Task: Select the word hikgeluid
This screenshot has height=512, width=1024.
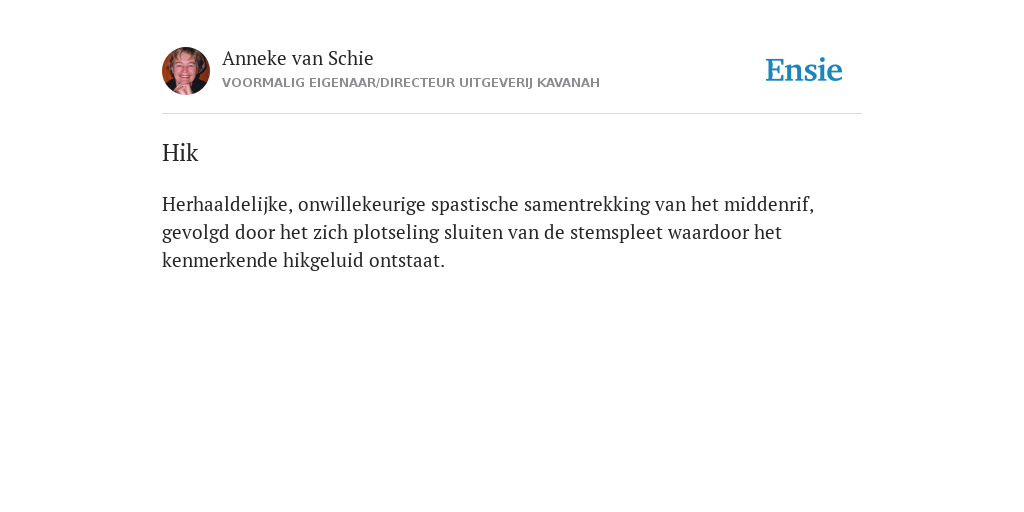Action: tap(323, 261)
